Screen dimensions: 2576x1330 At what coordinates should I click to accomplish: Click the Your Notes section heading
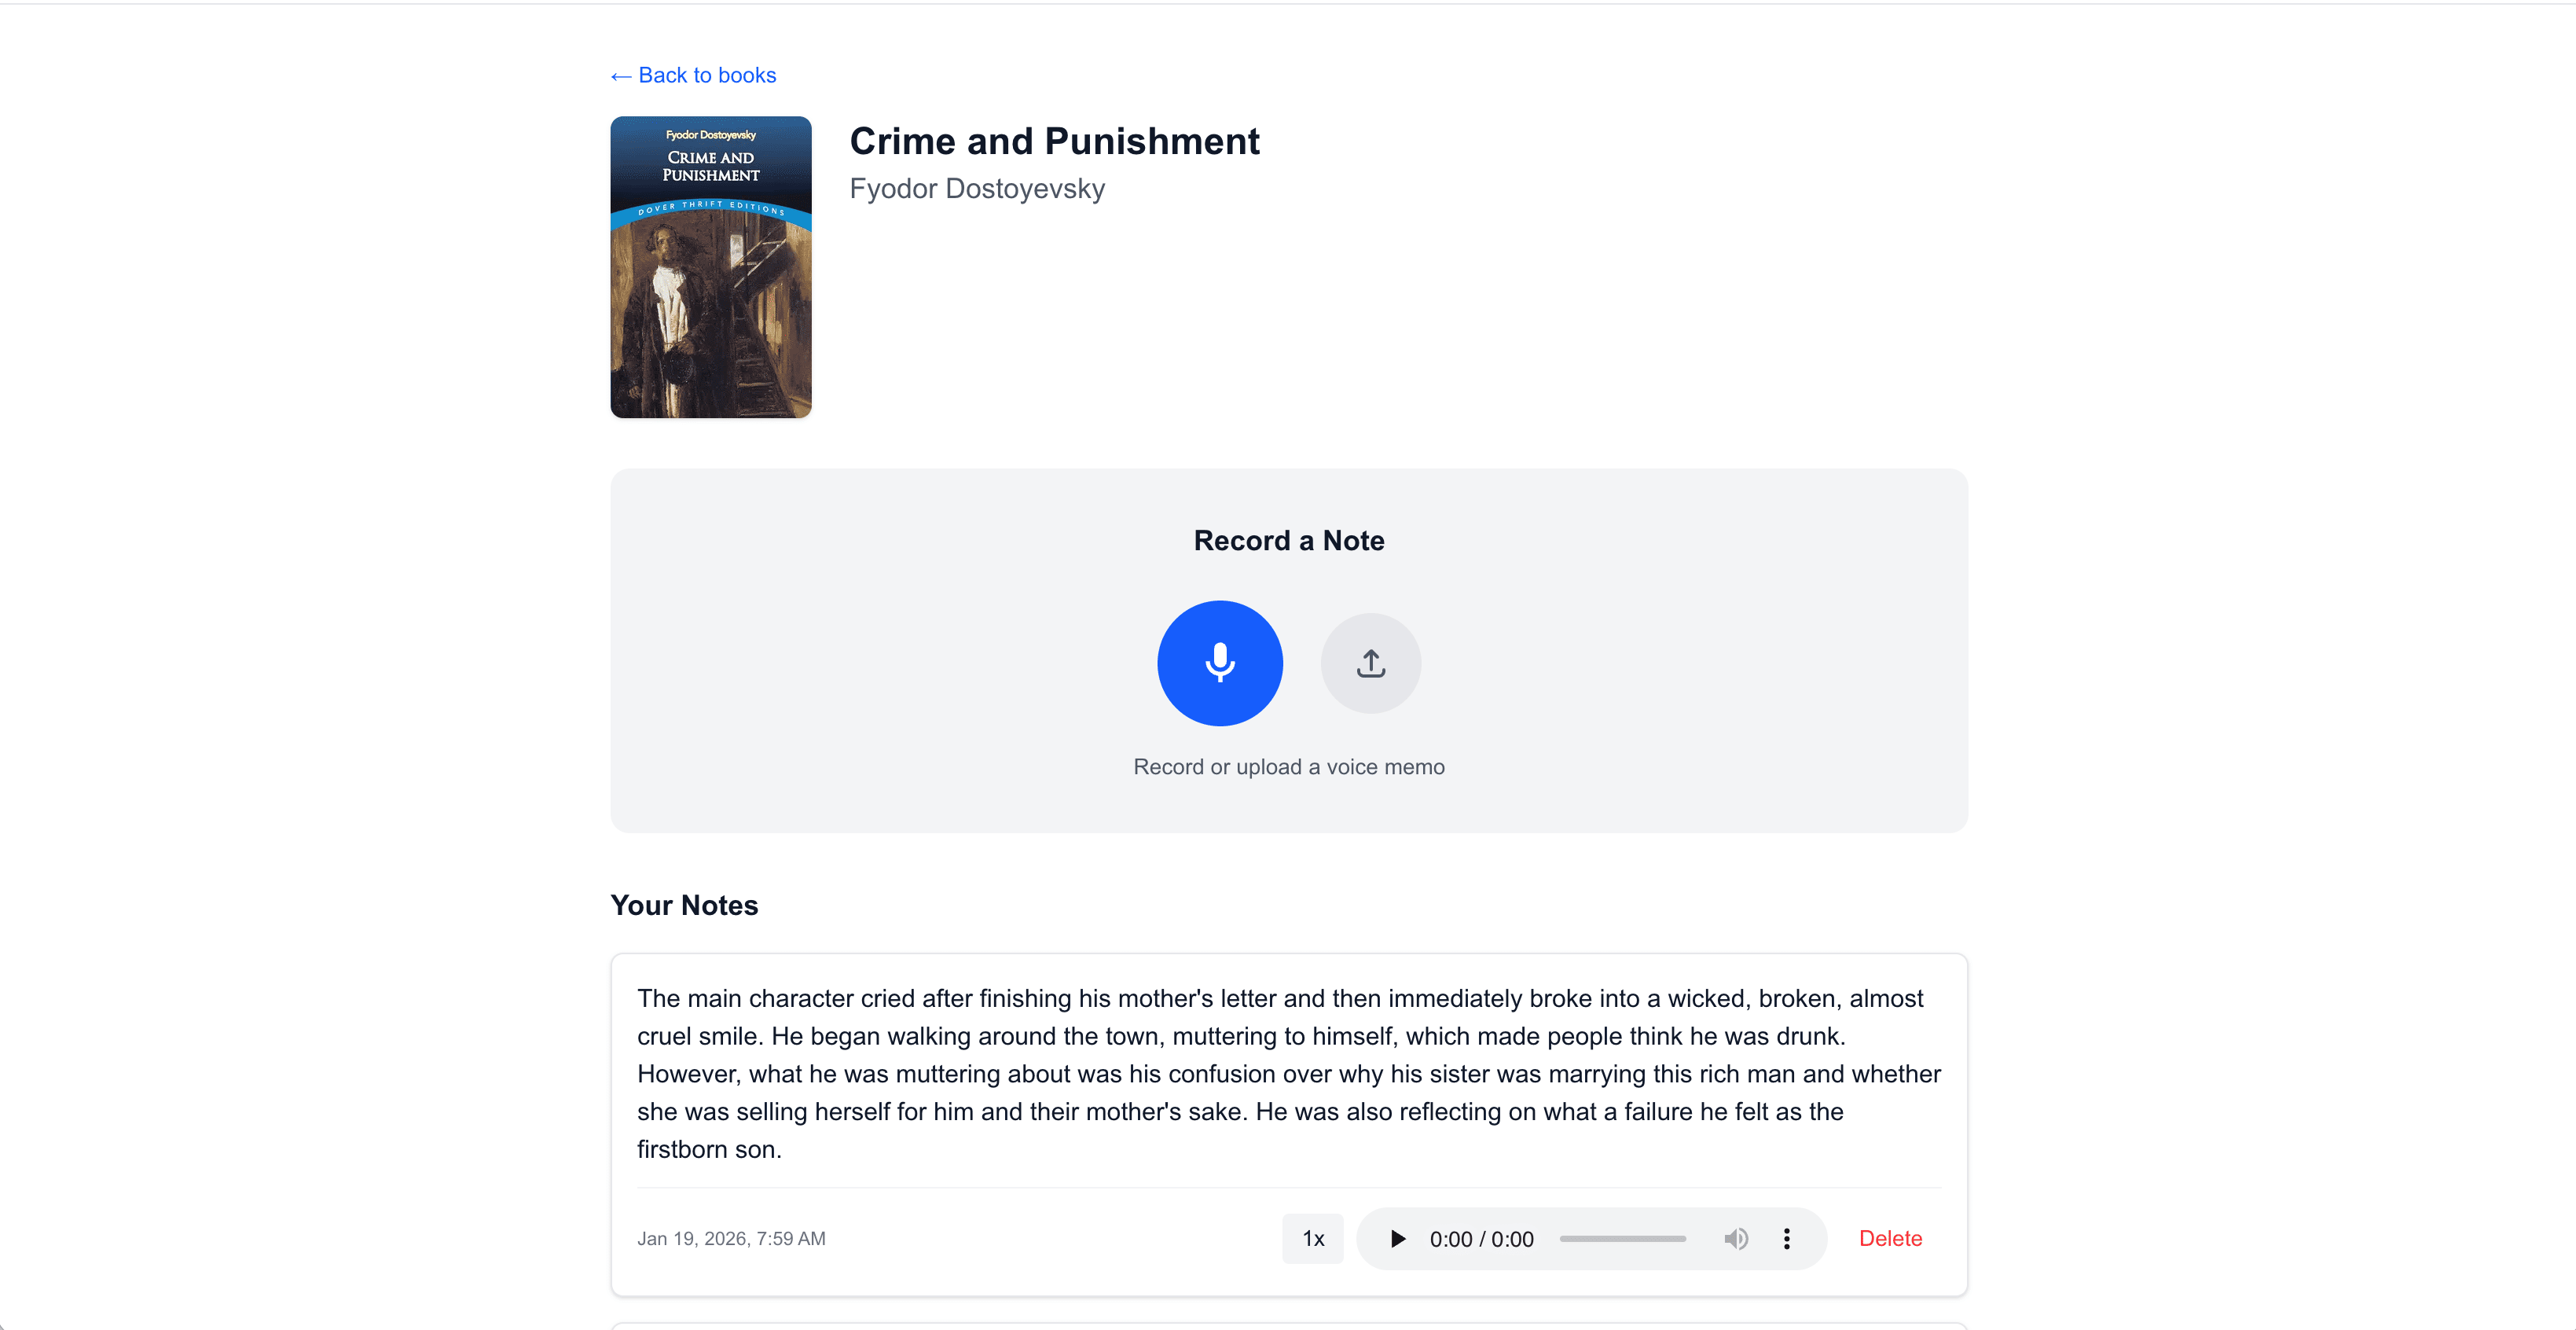pyautogui.click(x=684, y=905)
